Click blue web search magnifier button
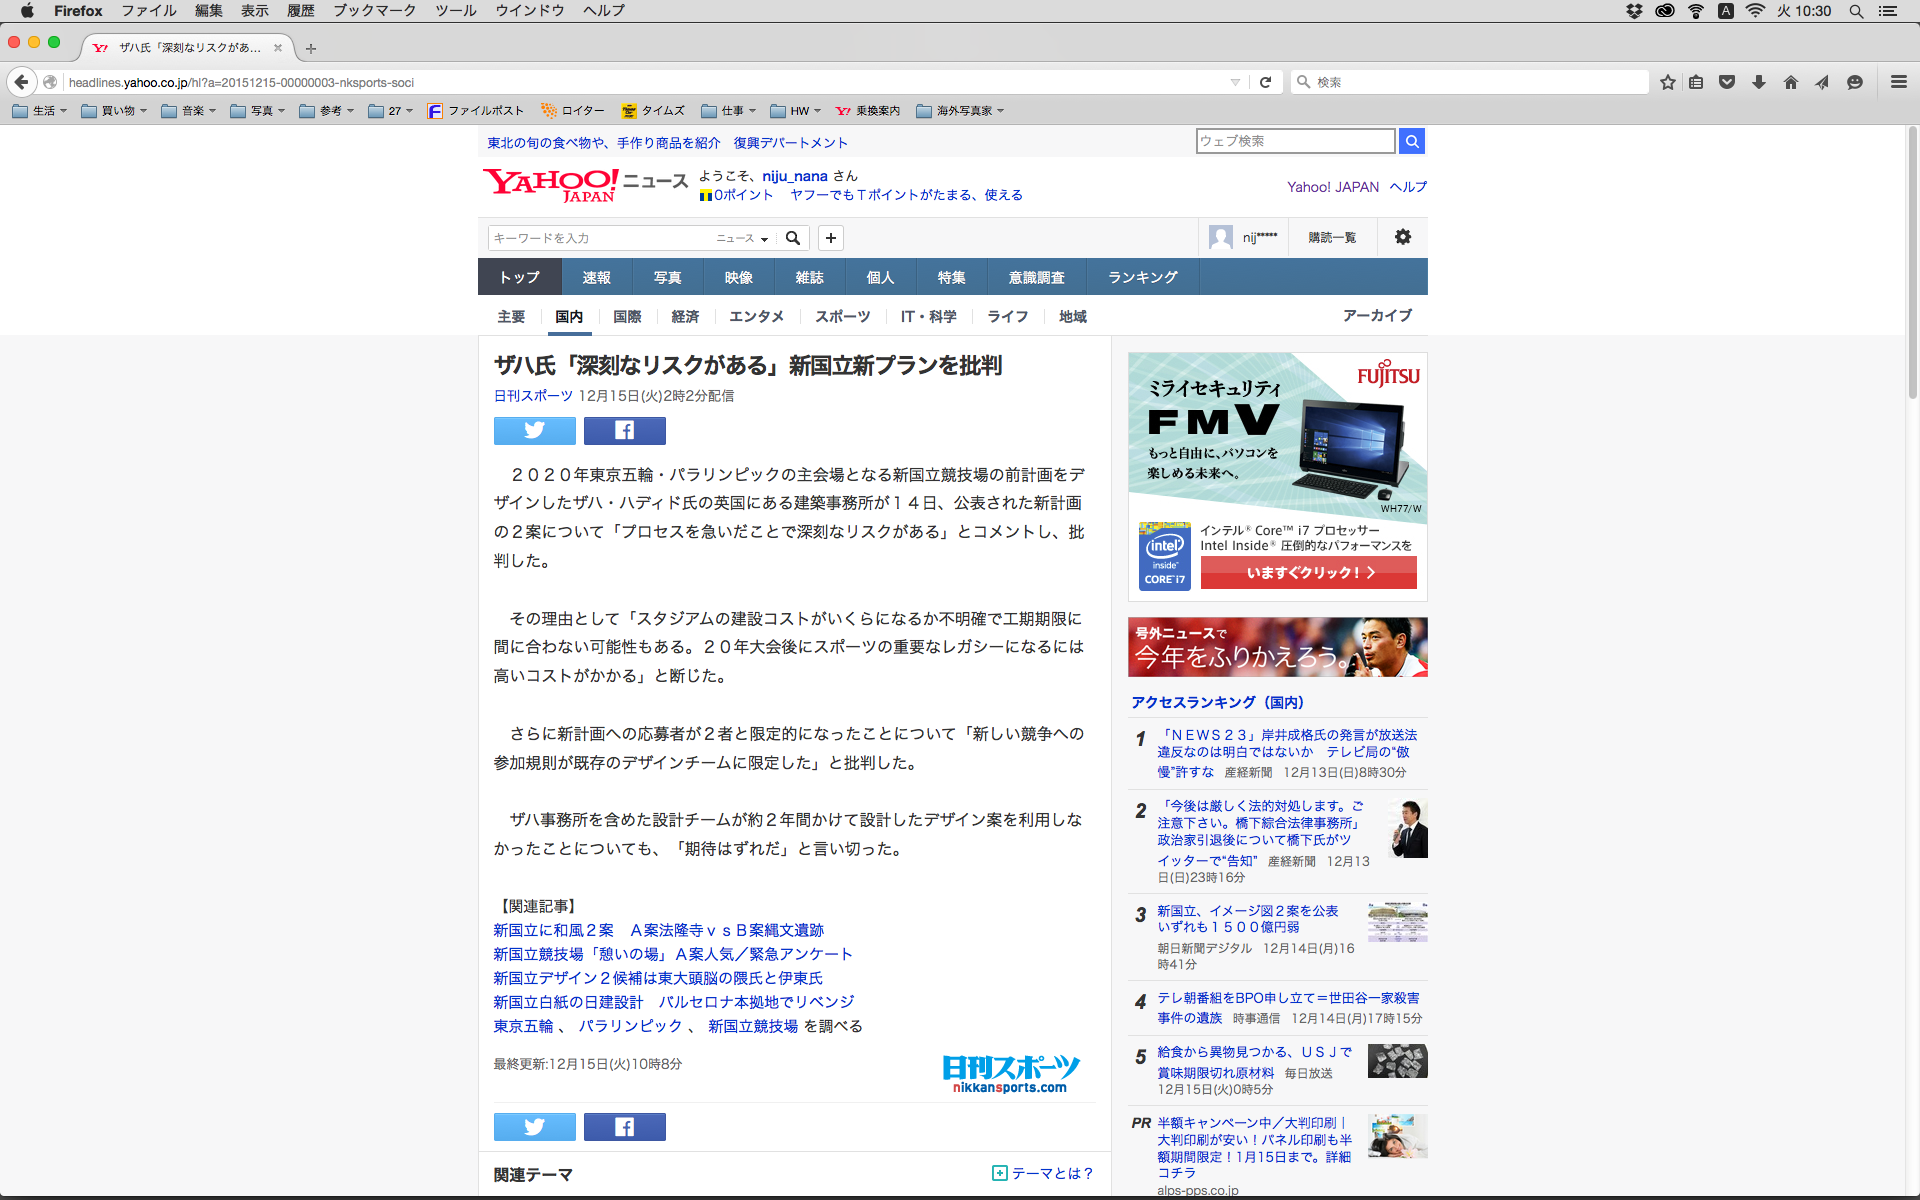1920x1200 pixels. pos(1411,141)
